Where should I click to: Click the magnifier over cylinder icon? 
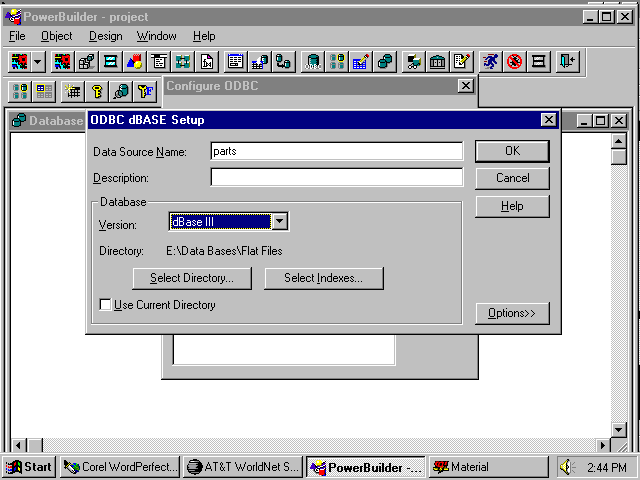(121, 91)
